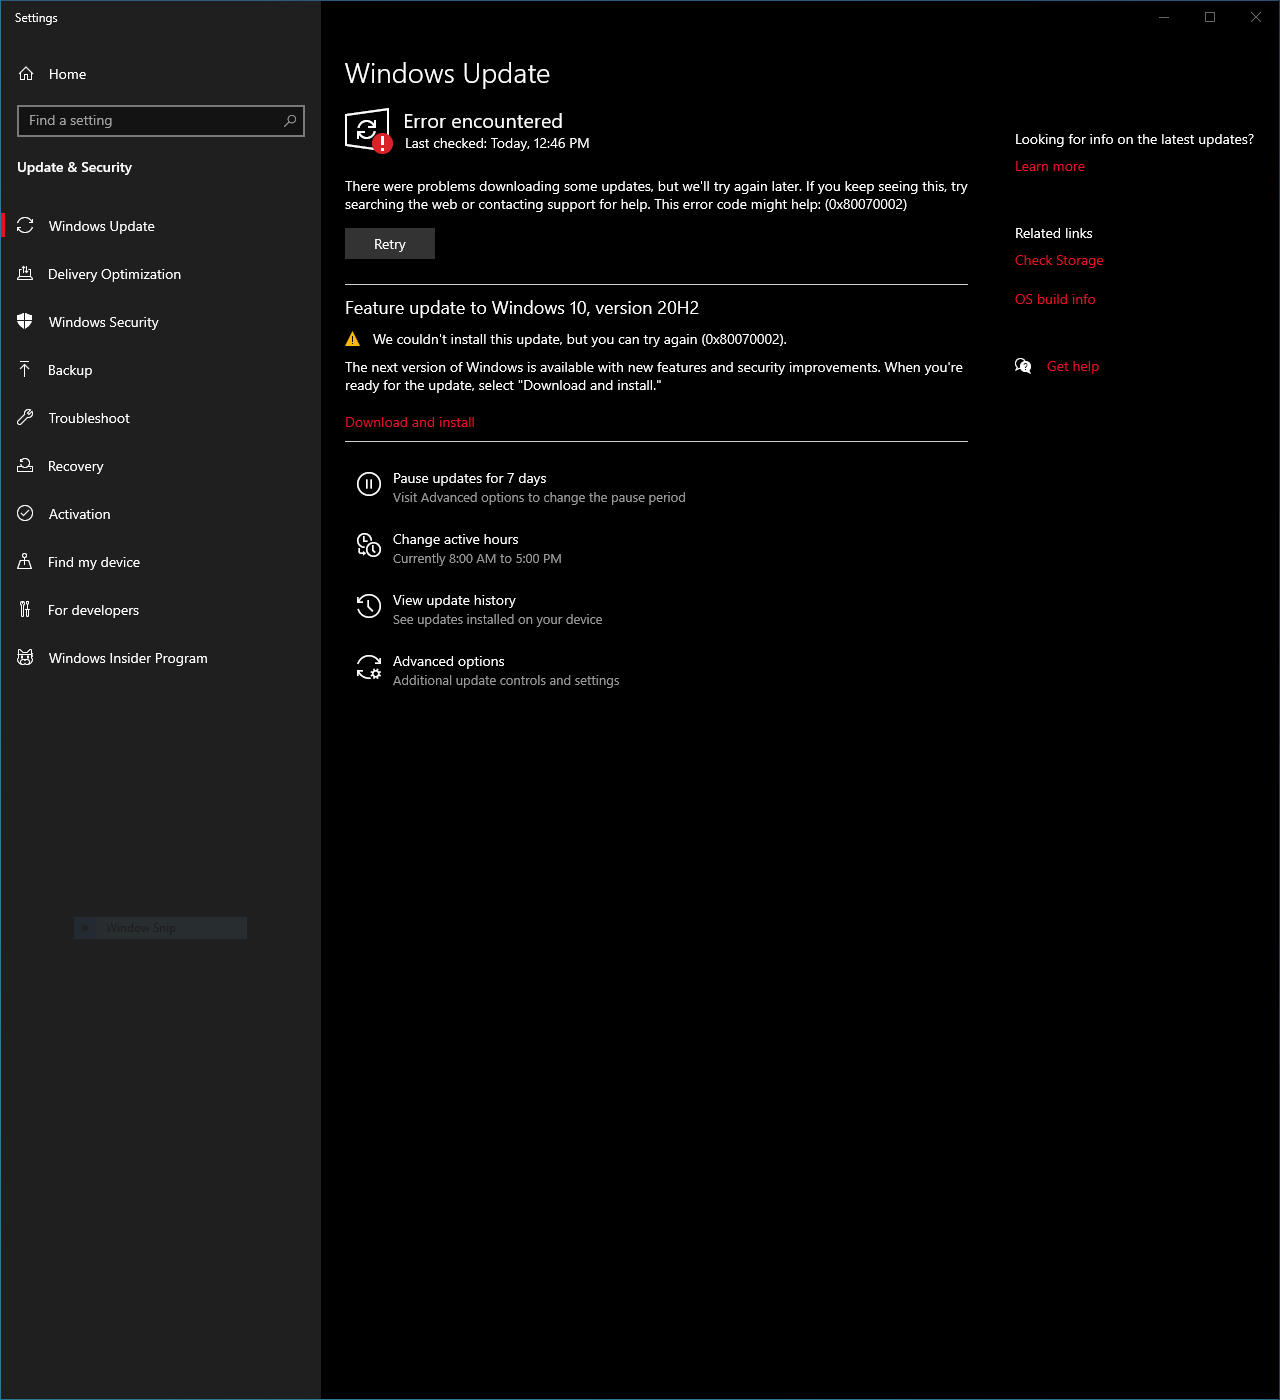Click the Find my device icon
The image size is (1280, 1400).
26,562
